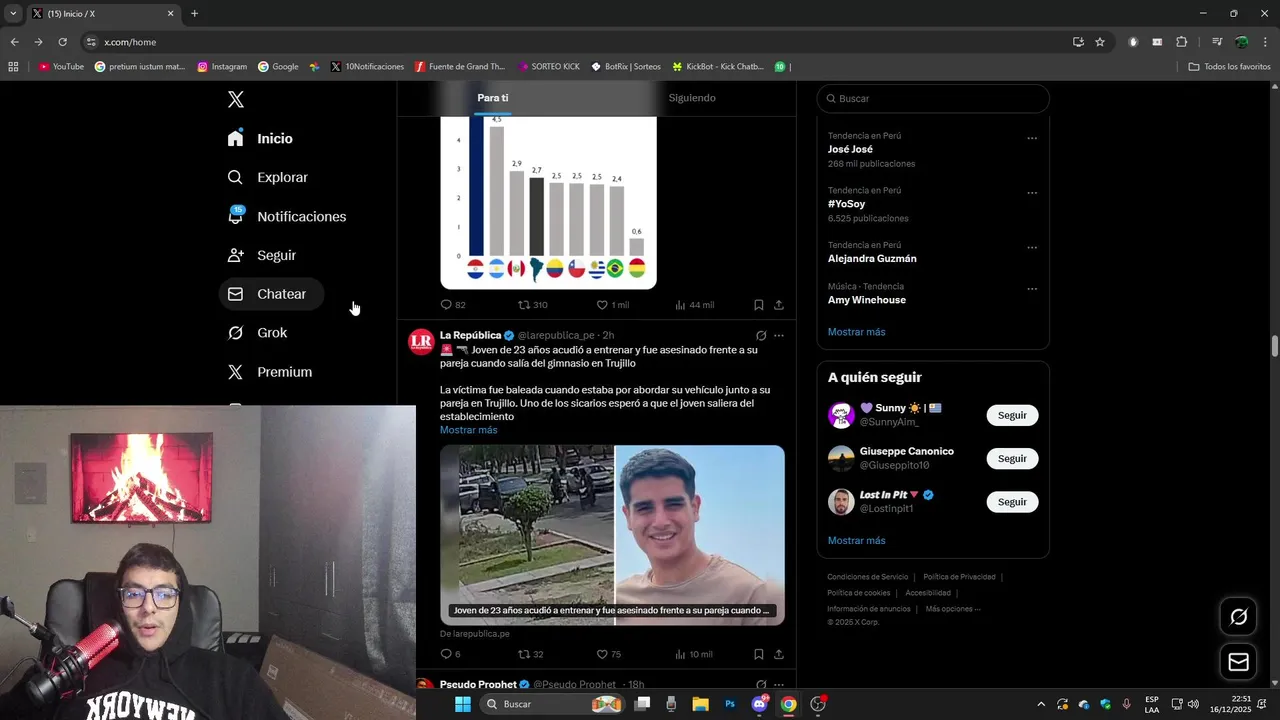This screenshot has width=1280, height=720.
Task: Open Condiciones de Servicio link
Action: [868, 577]
